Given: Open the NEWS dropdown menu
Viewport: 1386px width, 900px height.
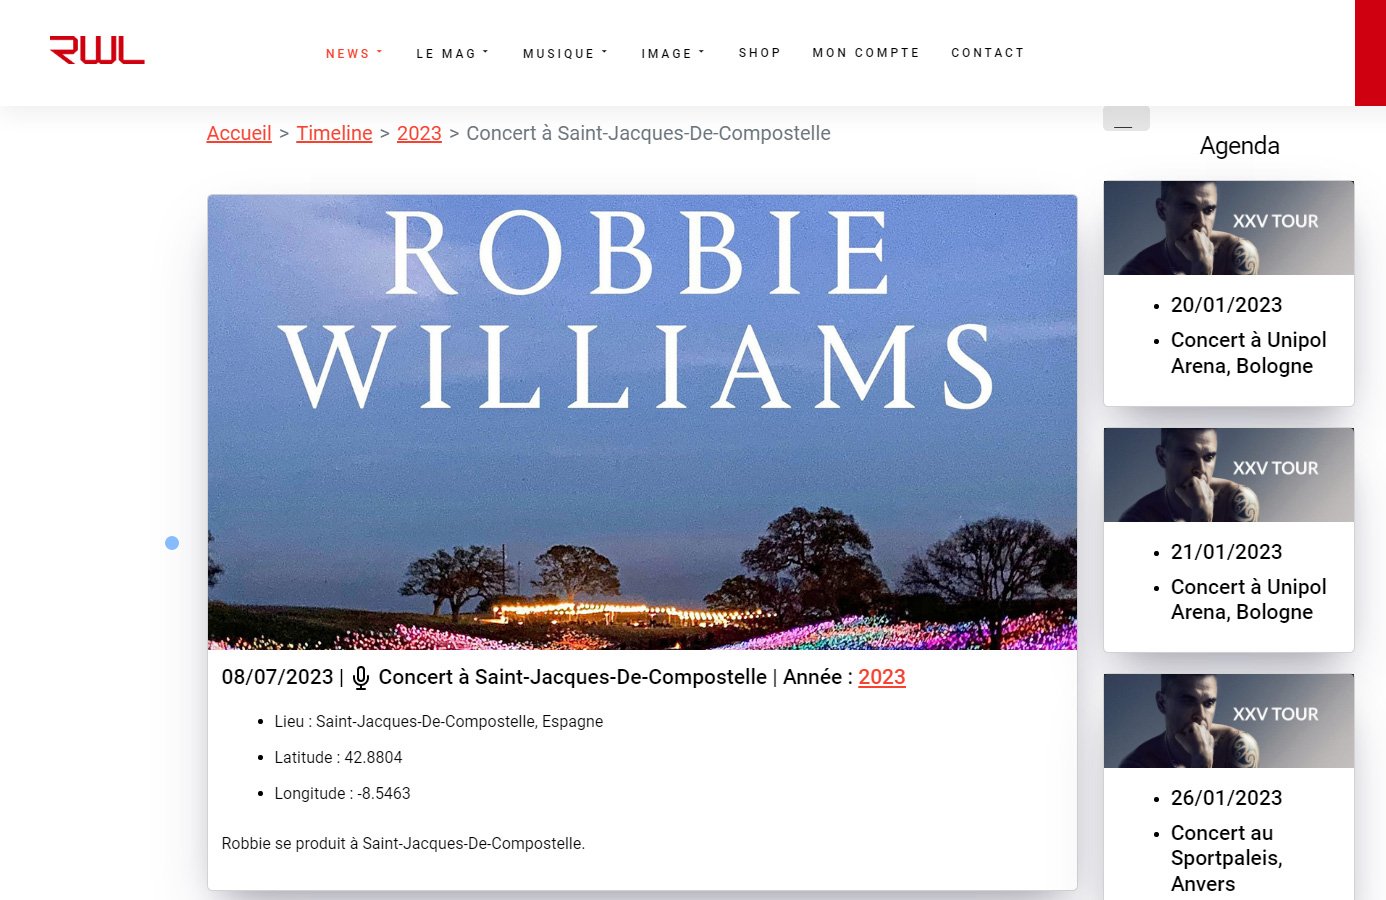Looking at the screenshot, I should (354, 54).
